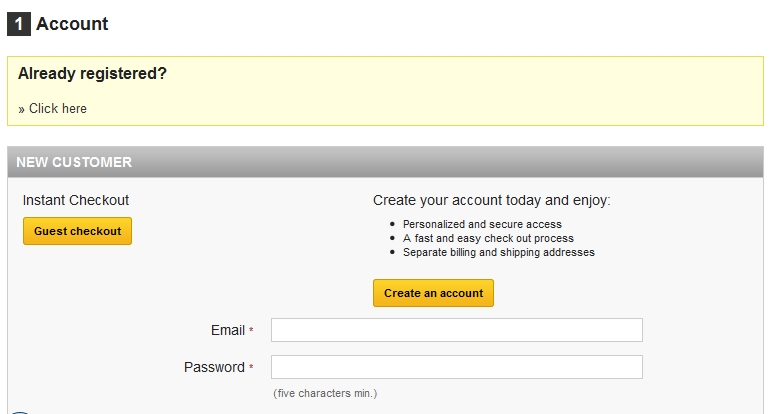
Task: Click the 'Already registered?' heading
Action: pos(92,74)
